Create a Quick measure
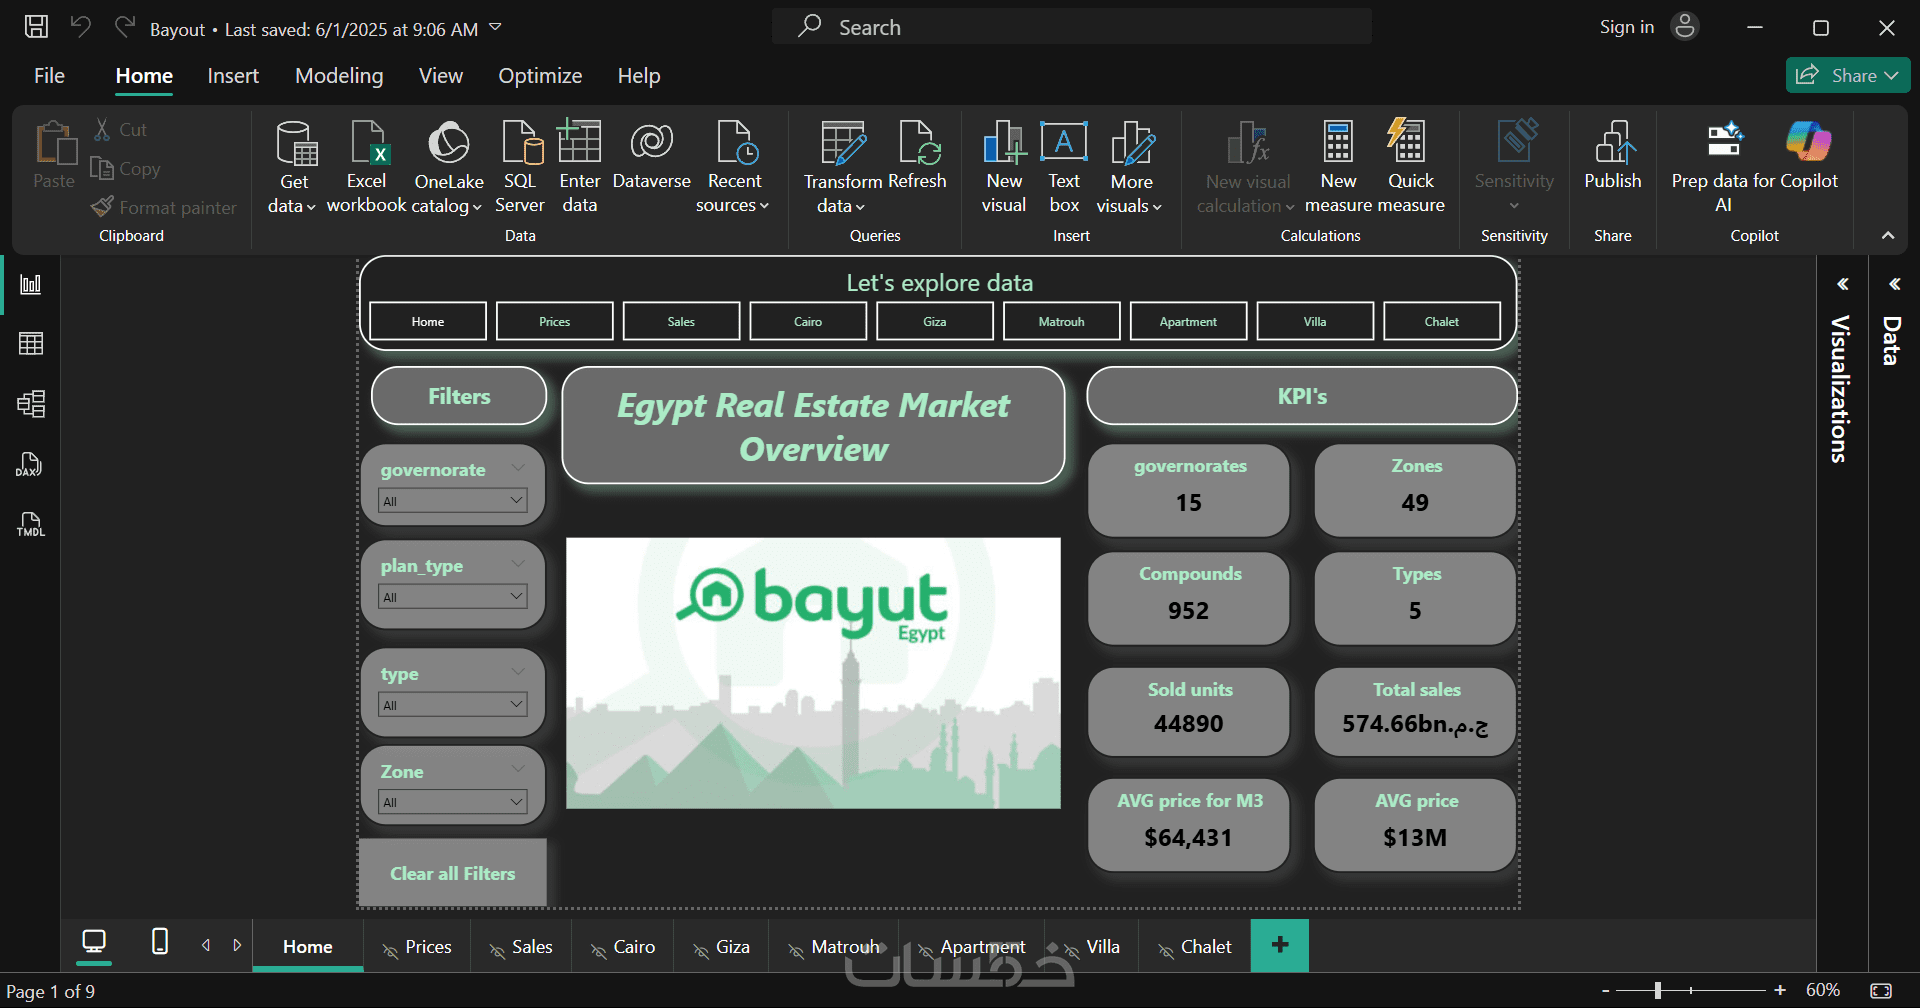 tap(1410, 167)
